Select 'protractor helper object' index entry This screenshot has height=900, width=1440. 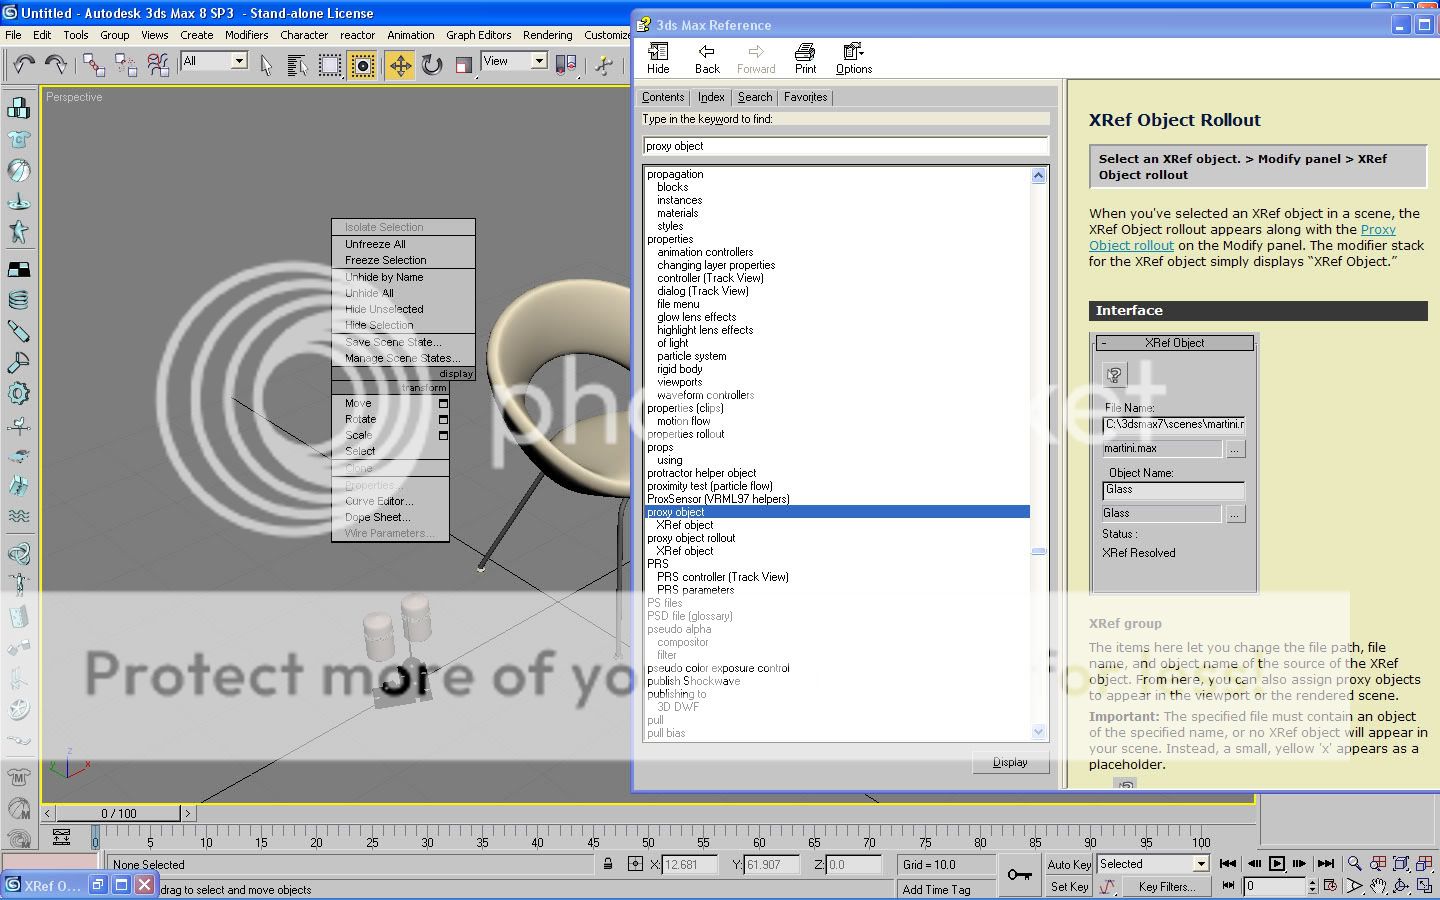click(x=702, y=473)
